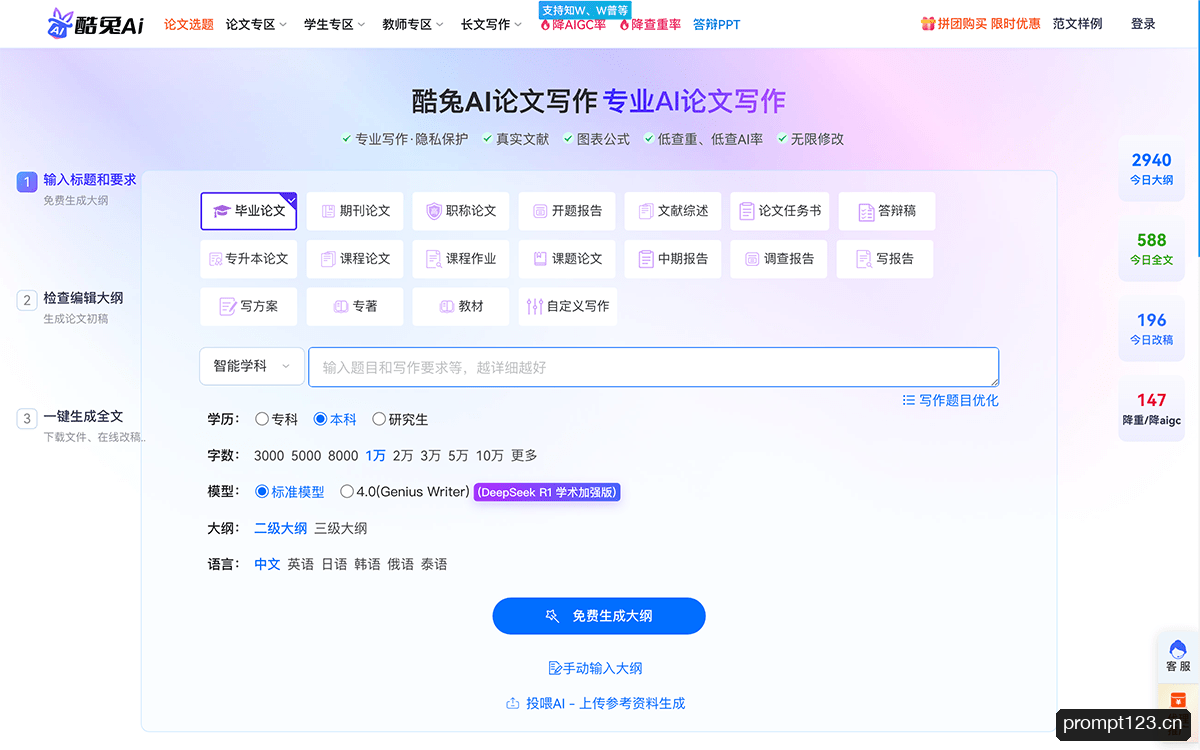The height and width of the screenshot is (750, 1200).
Task: Open the 降查重率 nav item
Action: 649,24
